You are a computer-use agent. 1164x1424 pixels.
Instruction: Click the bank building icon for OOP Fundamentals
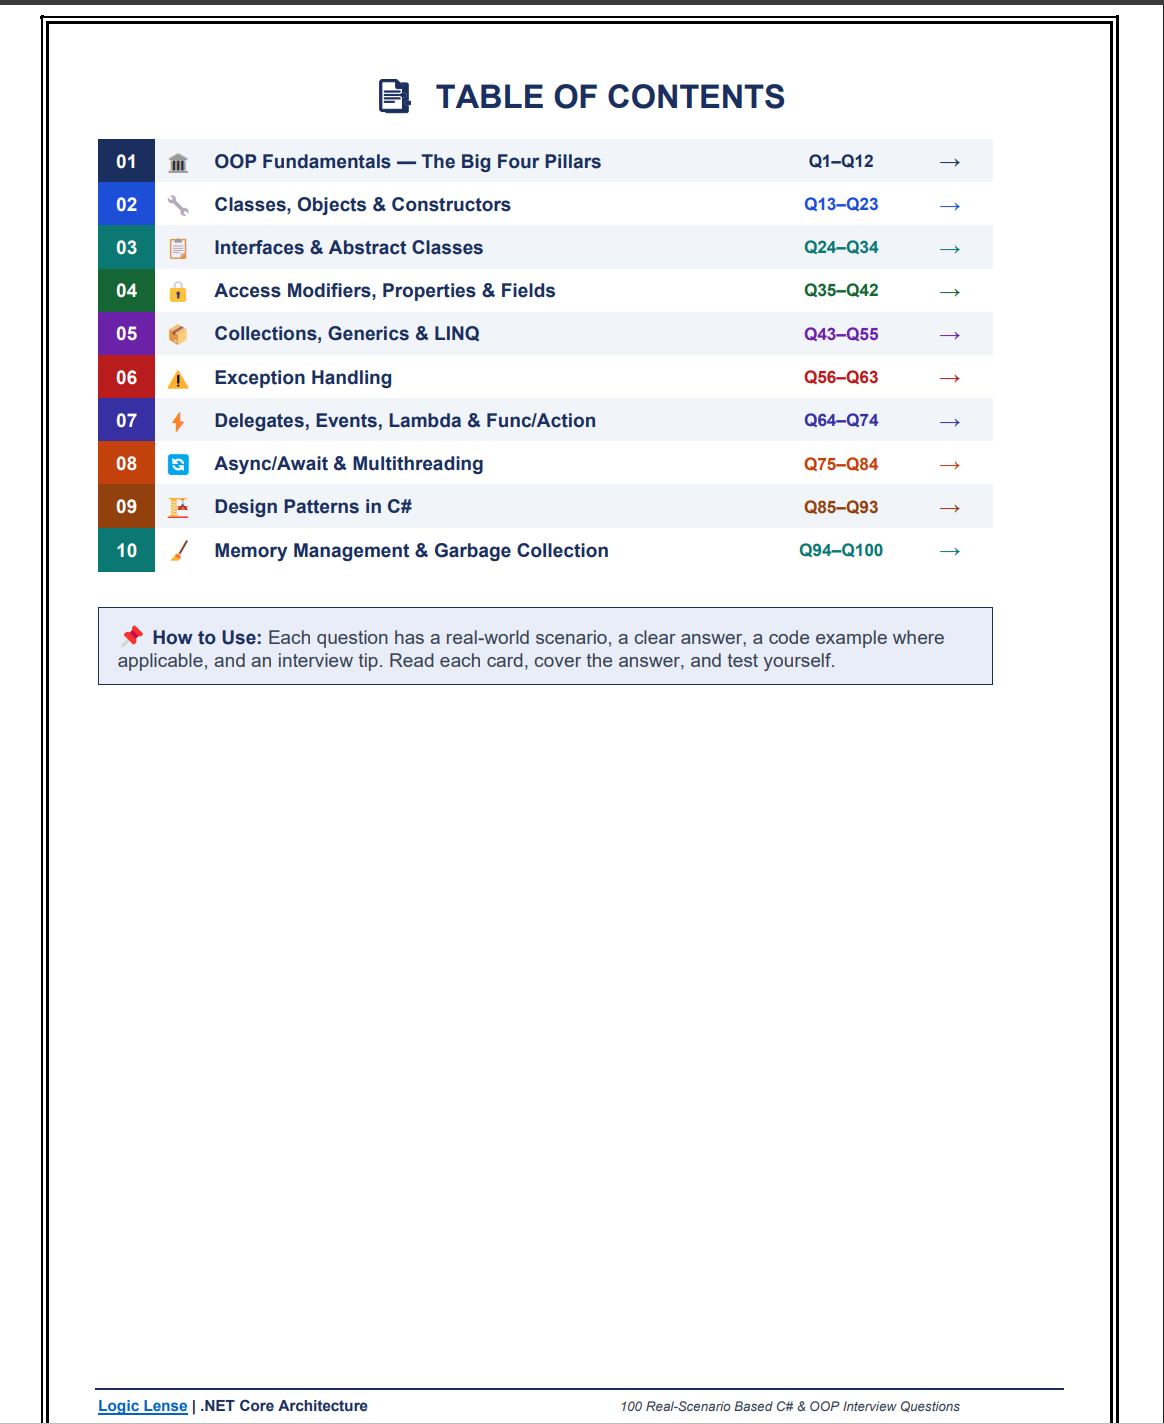(x=178, y=162)
